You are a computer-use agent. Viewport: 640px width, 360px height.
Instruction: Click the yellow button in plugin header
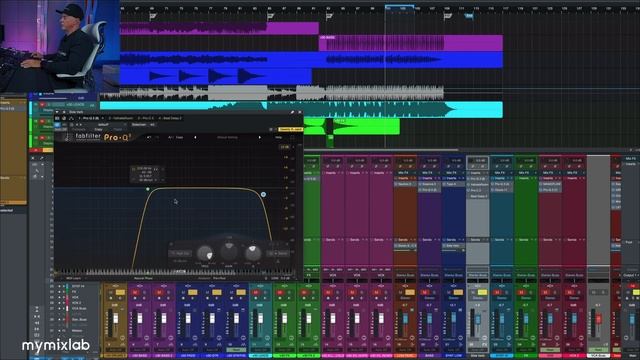[x=291, y=129]
